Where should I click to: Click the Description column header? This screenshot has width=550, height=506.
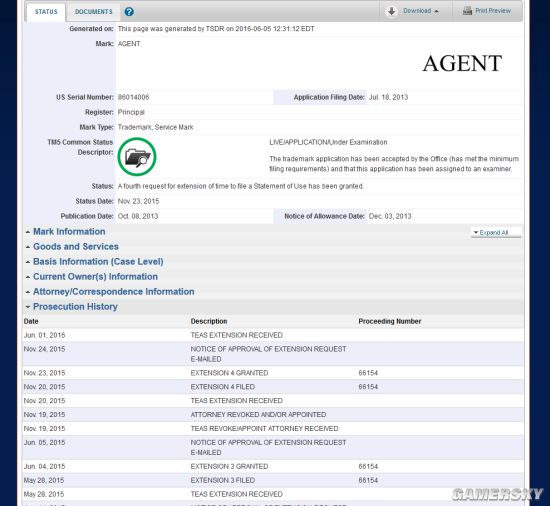(x=209, y=321)
